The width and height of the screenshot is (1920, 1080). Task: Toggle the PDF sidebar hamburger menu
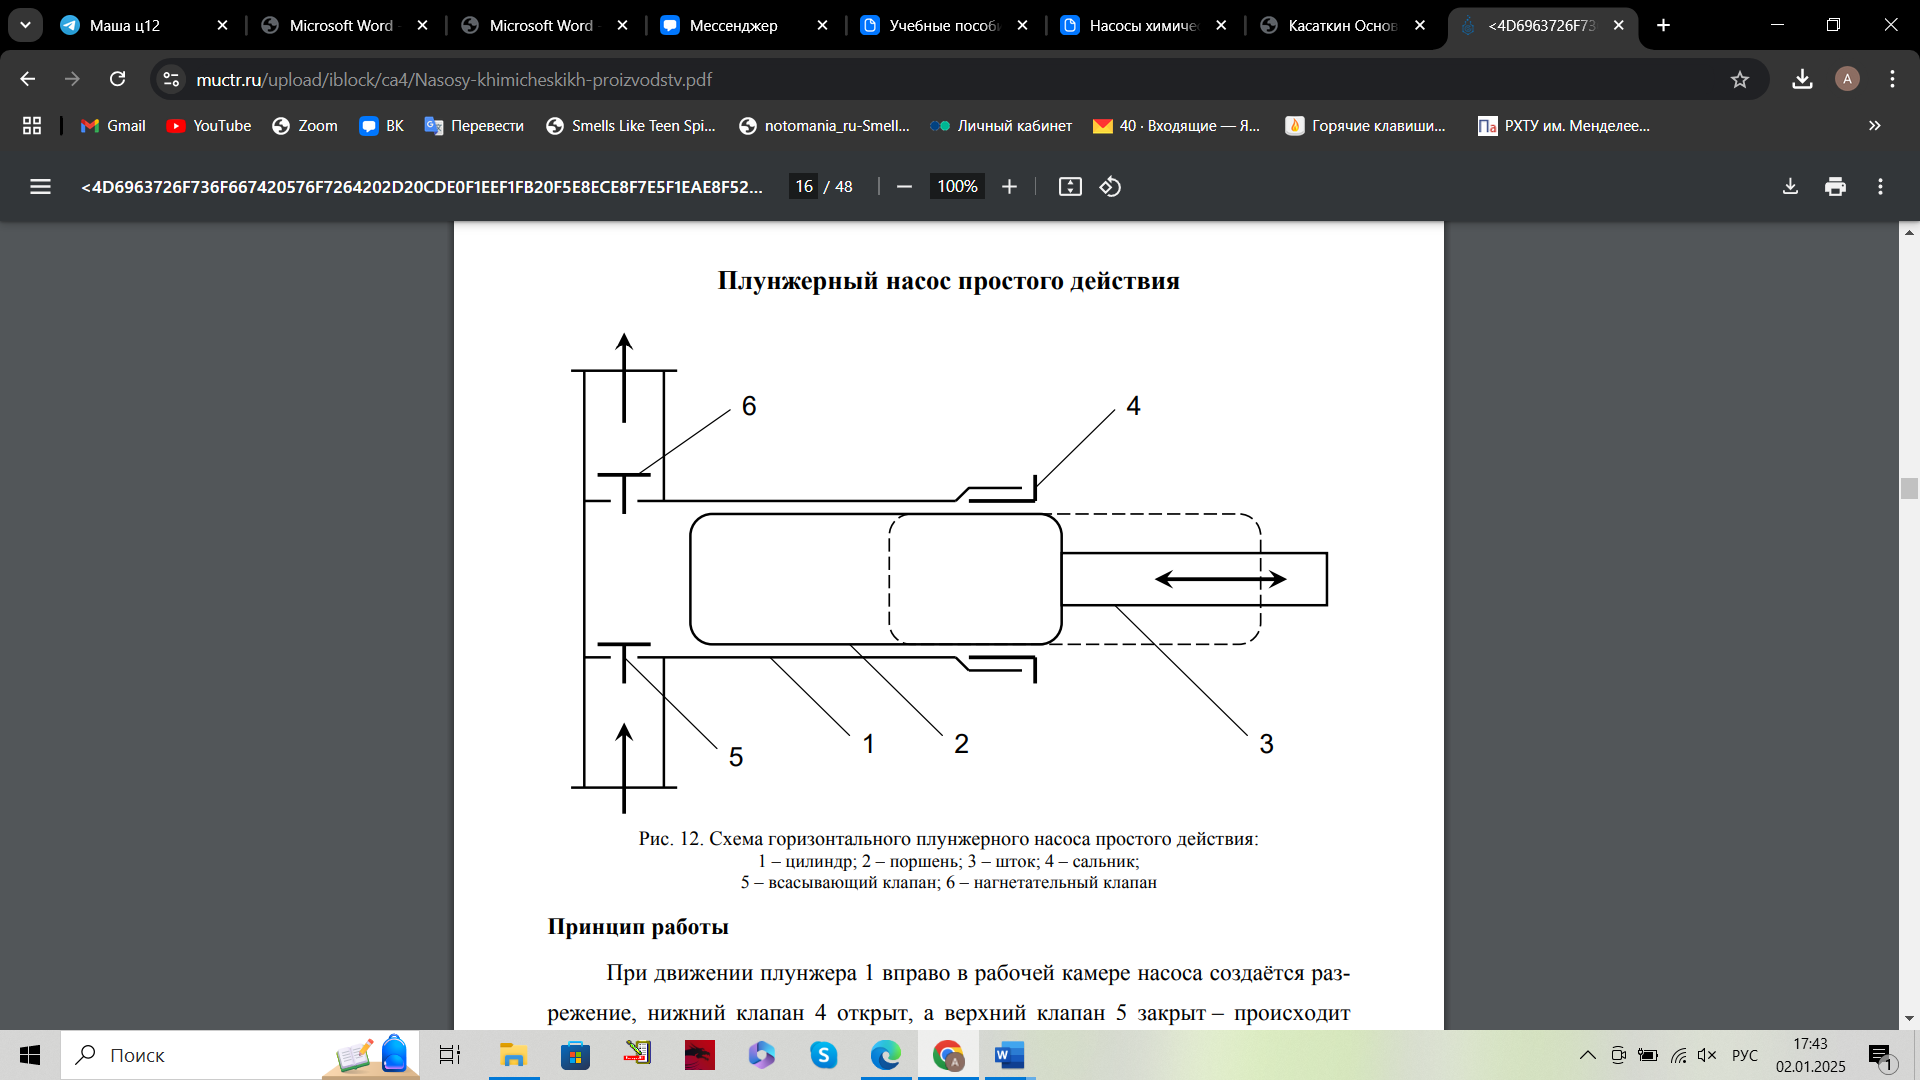point(40,186)
